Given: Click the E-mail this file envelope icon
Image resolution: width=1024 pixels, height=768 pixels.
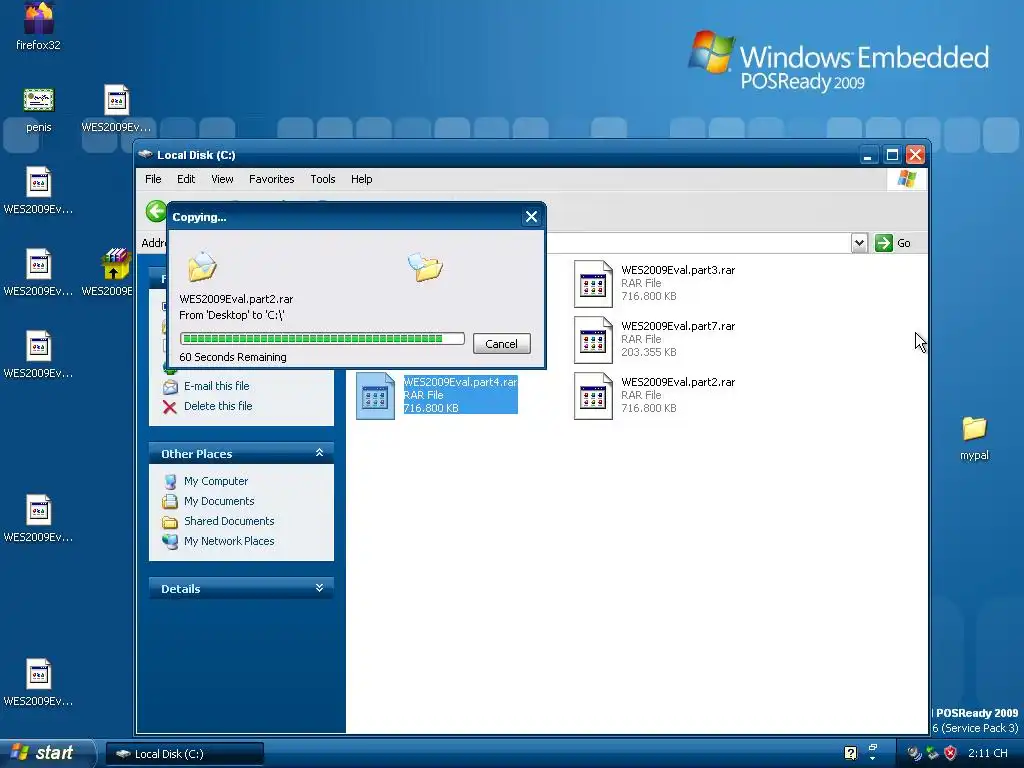Looking at the screenshot, I should pos(170,387).
